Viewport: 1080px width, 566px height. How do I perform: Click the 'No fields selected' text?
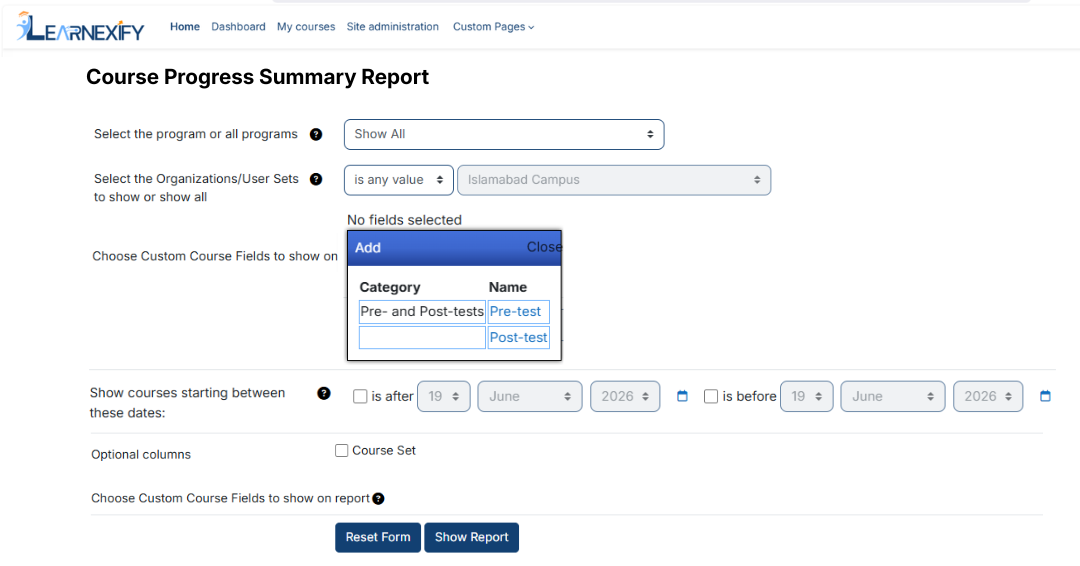404,220
